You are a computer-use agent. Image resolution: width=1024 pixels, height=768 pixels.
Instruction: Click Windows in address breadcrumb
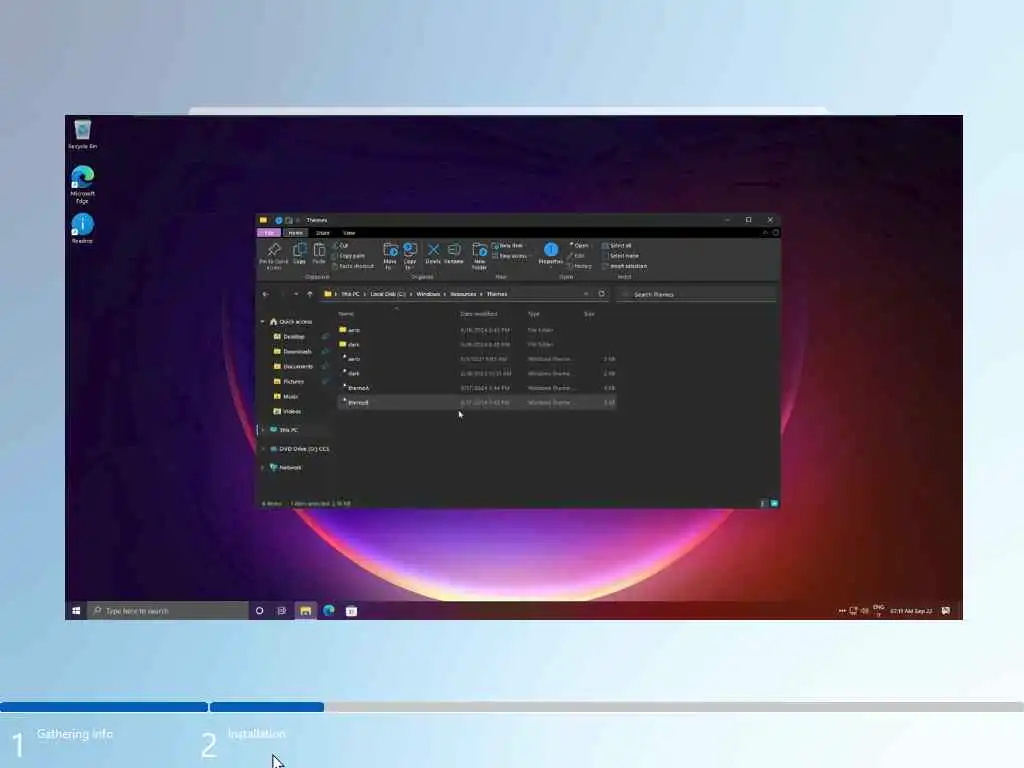[x=428, y=294]
